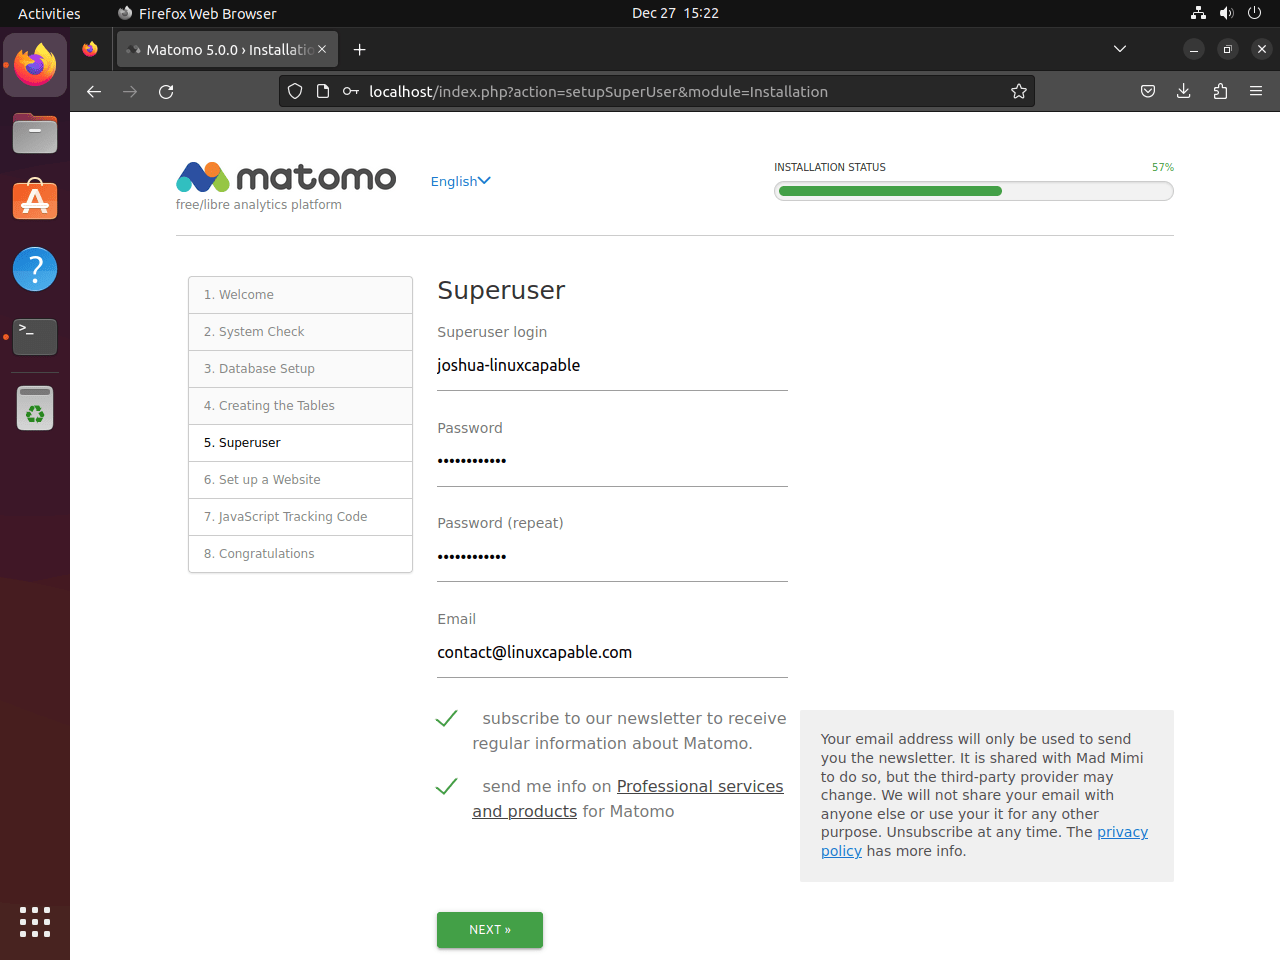The image size is (1280, 960).
Task: Reload the Matomo installation page
Action: click(166, 91)
